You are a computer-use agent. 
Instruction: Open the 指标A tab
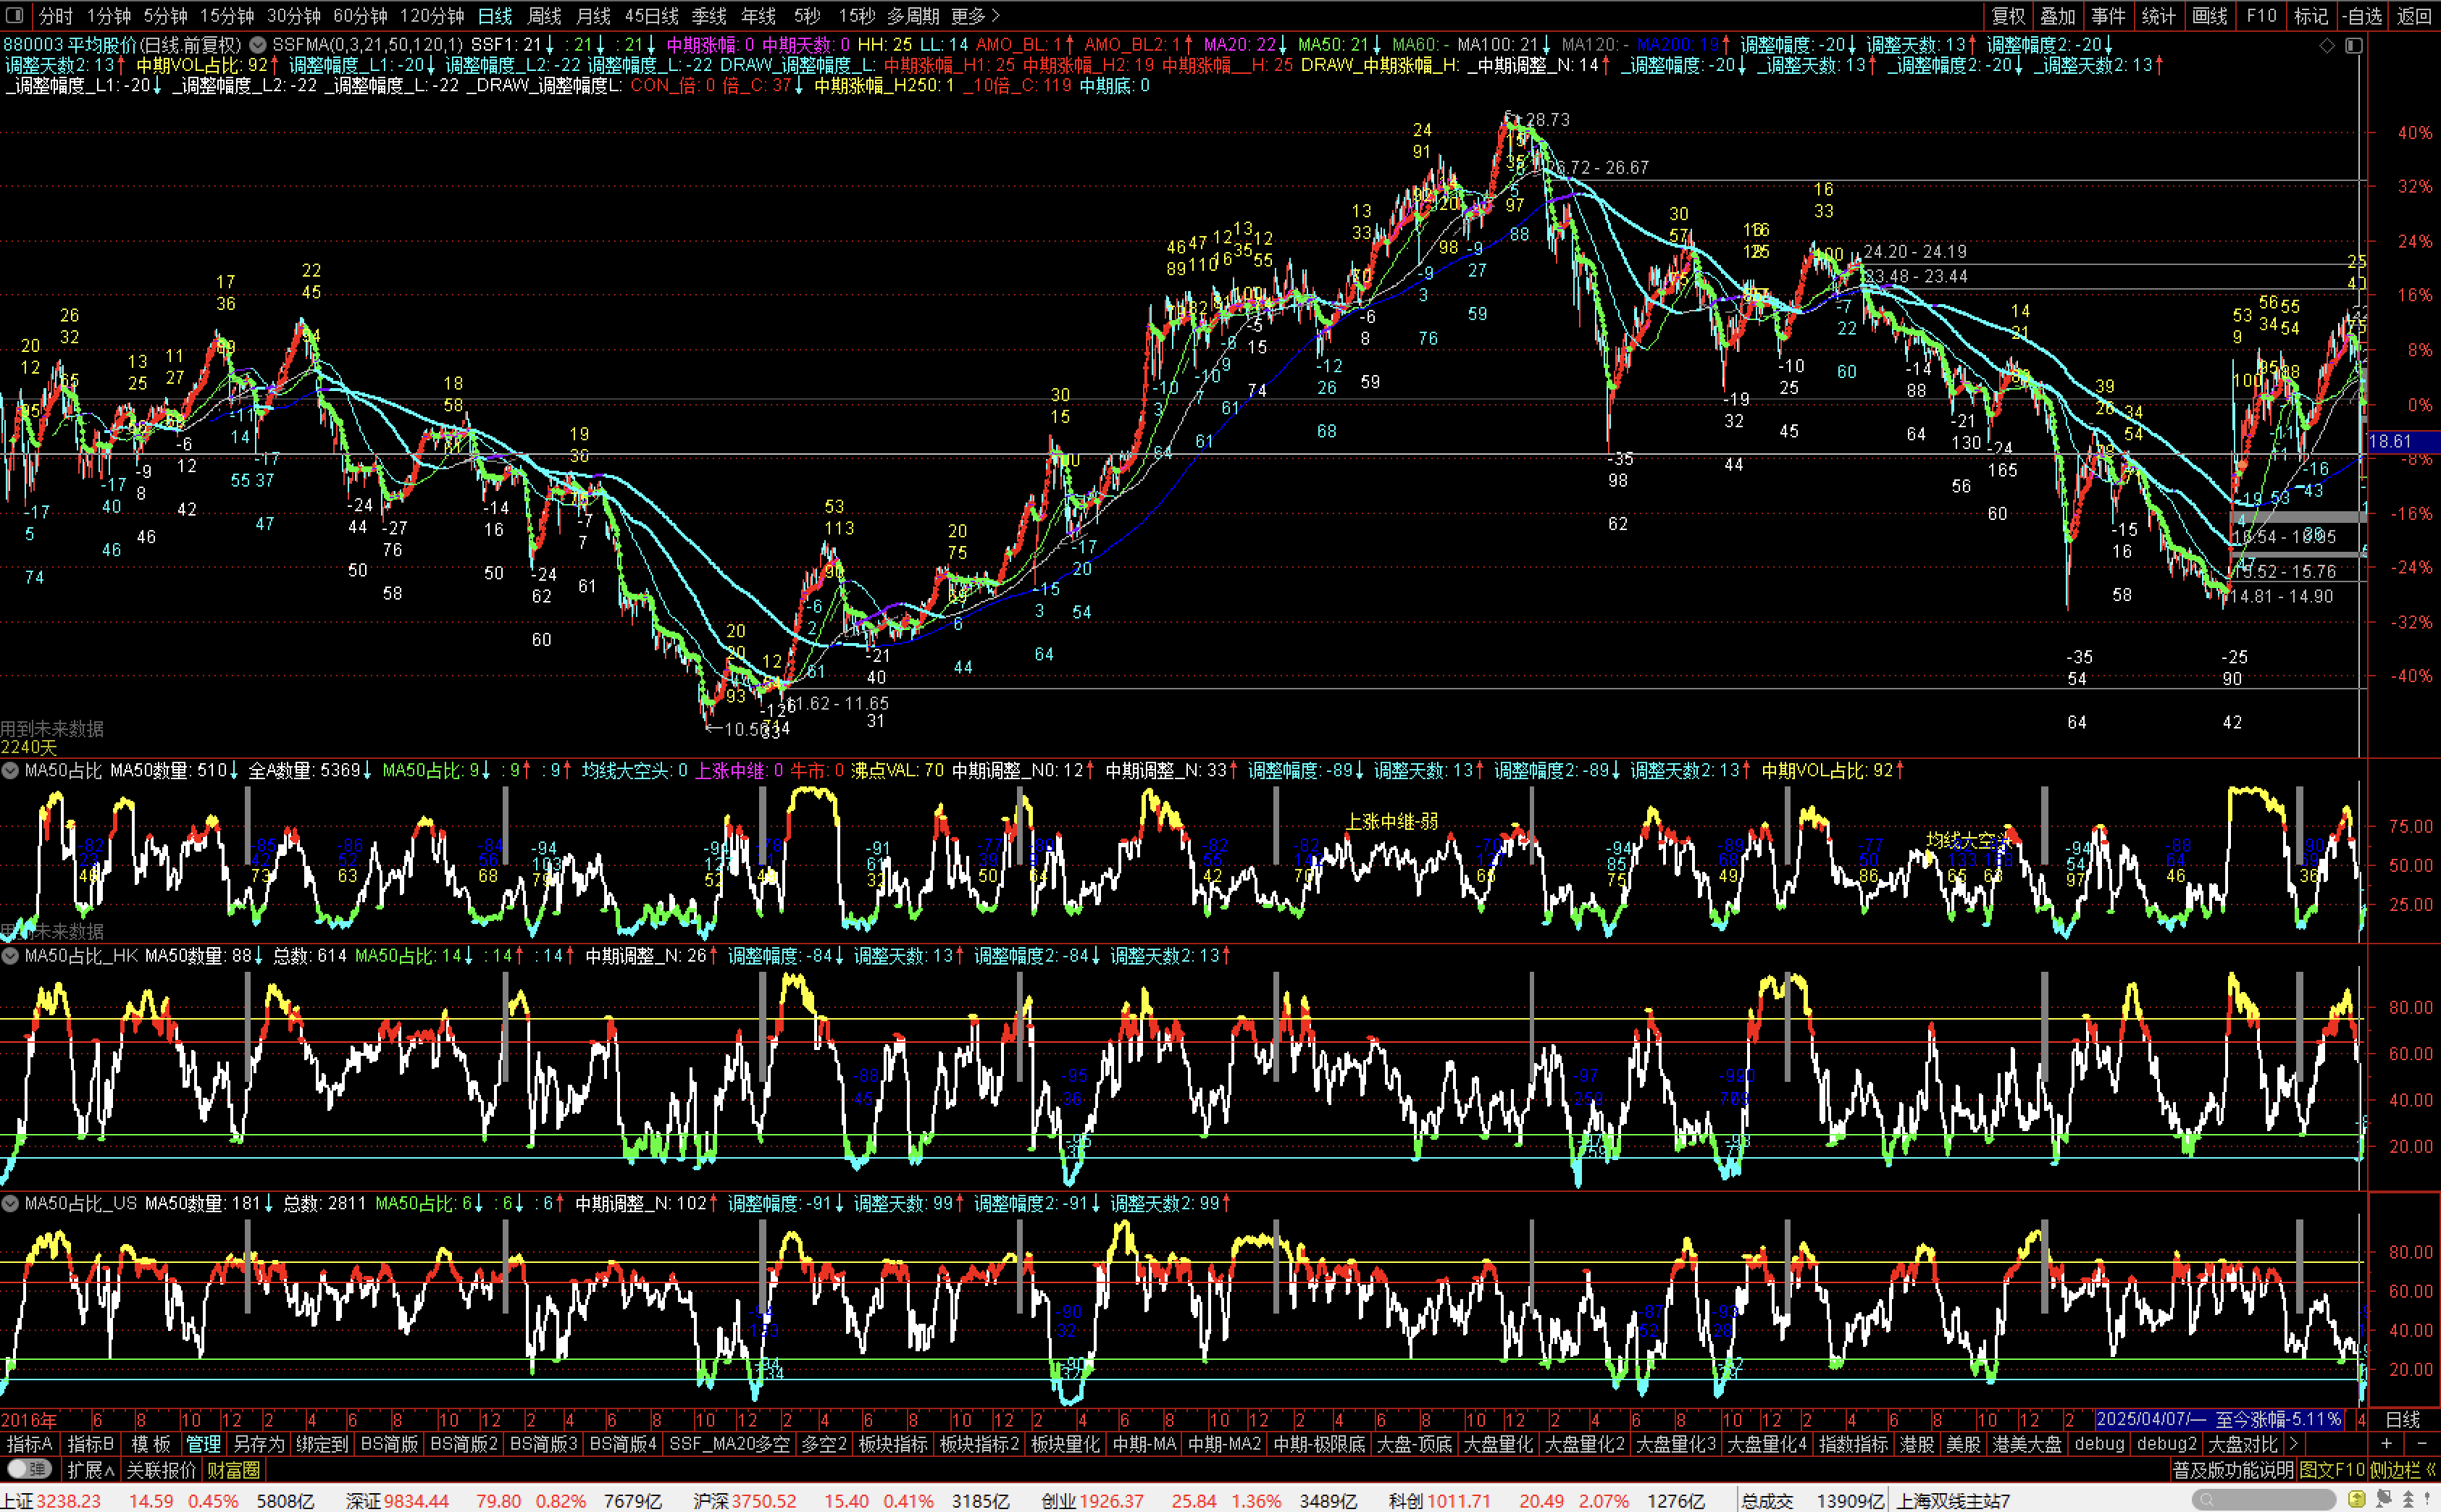30,1443
